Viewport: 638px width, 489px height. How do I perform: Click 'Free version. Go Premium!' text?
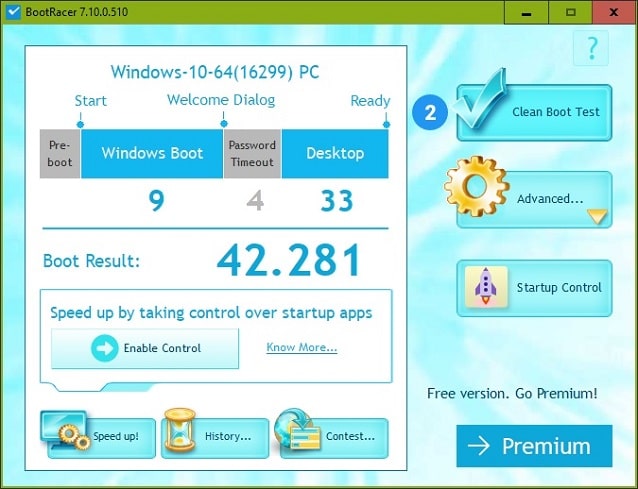click(x=512, y=393)
